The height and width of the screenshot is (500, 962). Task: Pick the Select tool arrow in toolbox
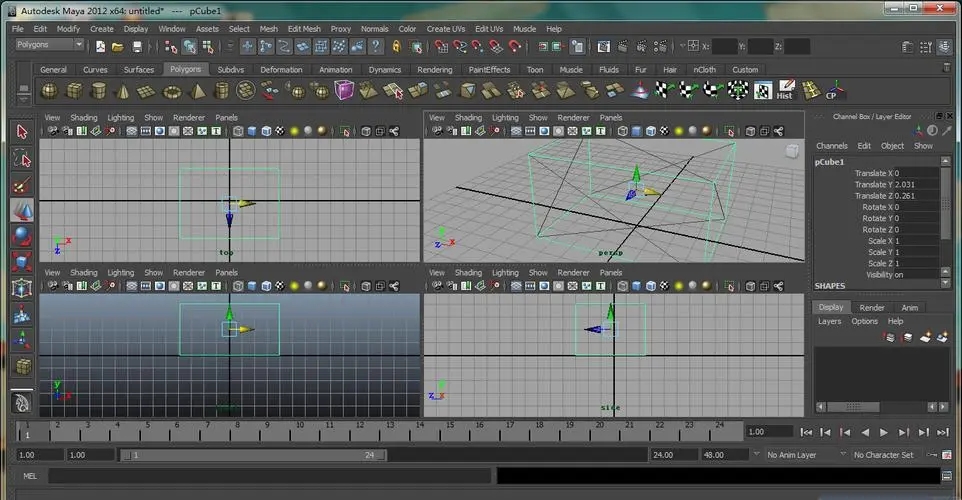point(22,133)
